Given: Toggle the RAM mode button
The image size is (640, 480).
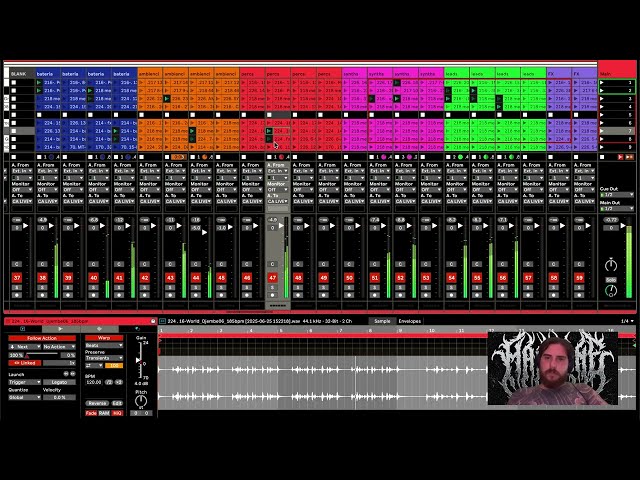Looking at the screenshot, I should tap(104, 413).
